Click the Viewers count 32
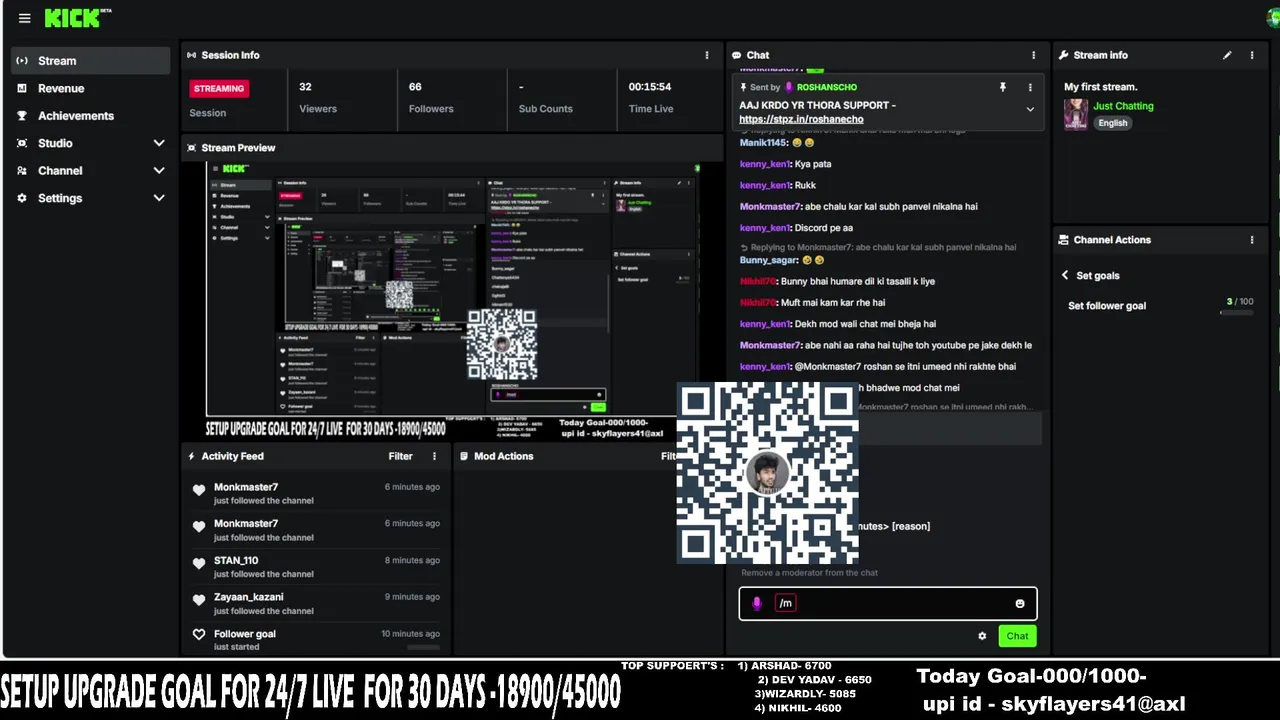Viewport: 1280px width, 720px height. (306, 87)
